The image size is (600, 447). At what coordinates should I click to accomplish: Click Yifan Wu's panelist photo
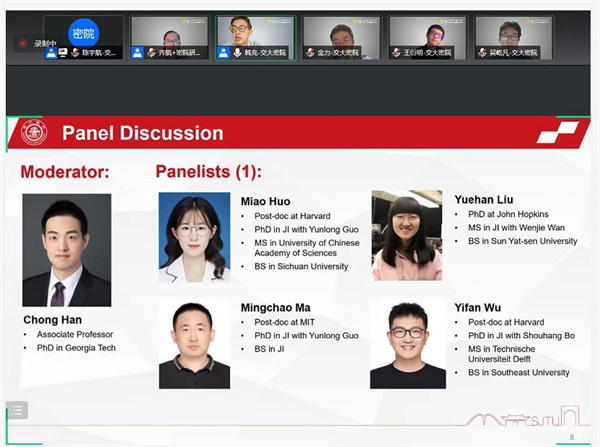407,343
